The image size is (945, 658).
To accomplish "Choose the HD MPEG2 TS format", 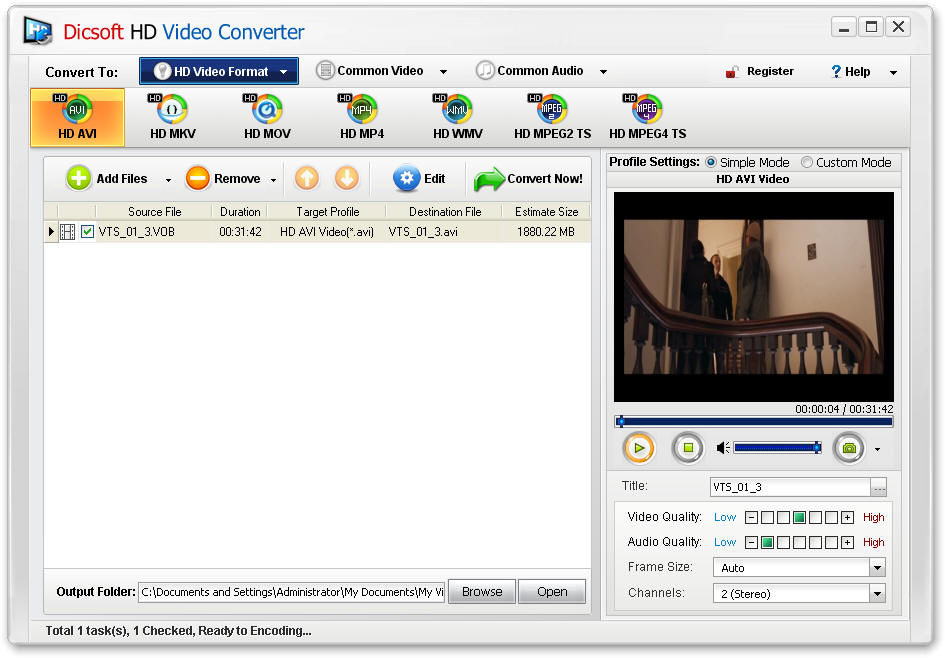I will pyautogui.click(x=552, y=117).
